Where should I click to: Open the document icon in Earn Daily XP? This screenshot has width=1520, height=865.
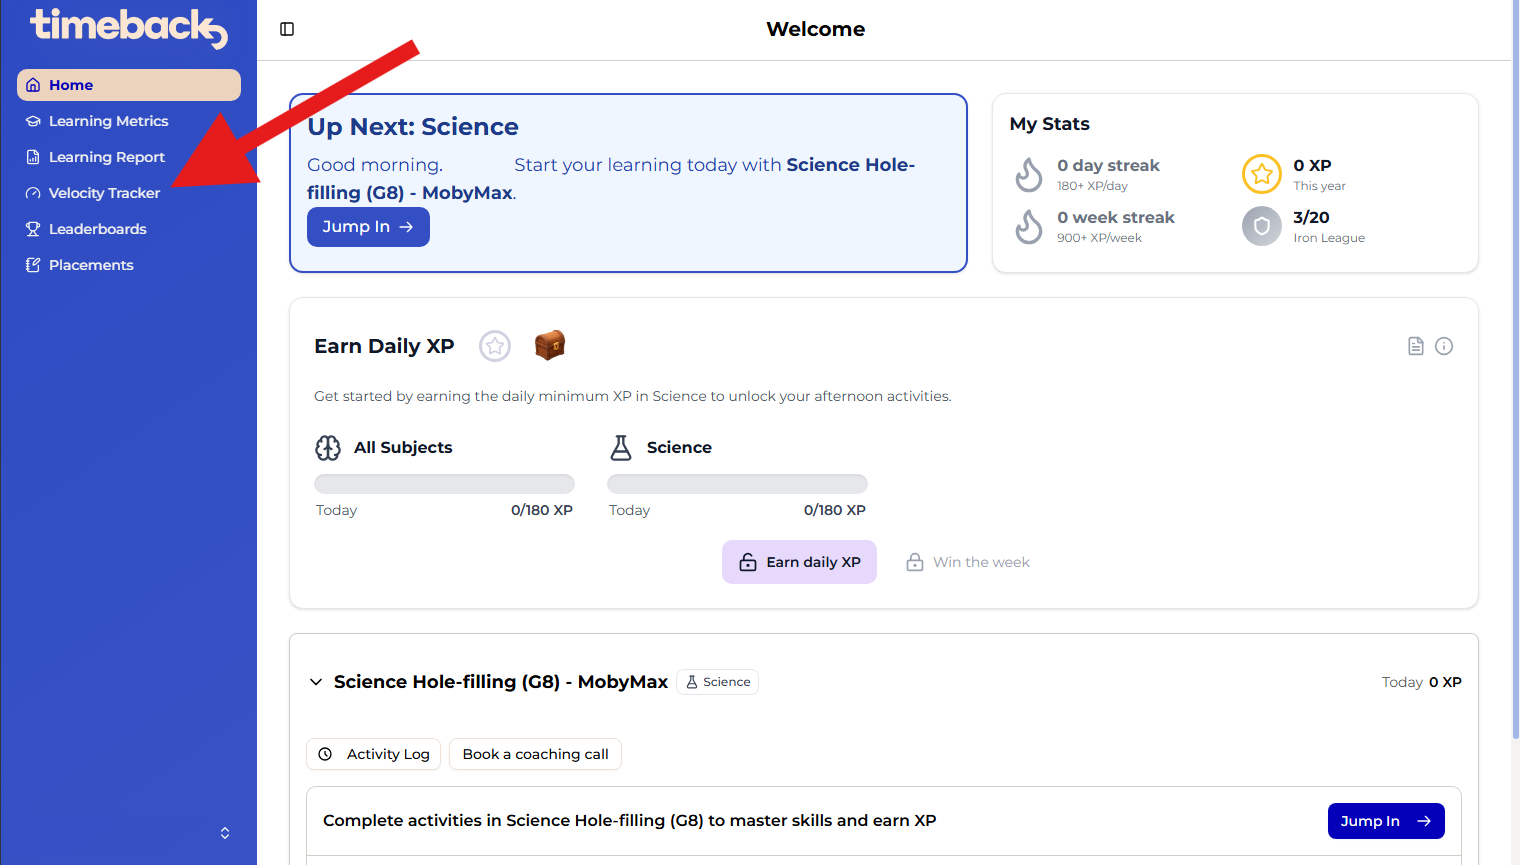[x=1415, y=346]
